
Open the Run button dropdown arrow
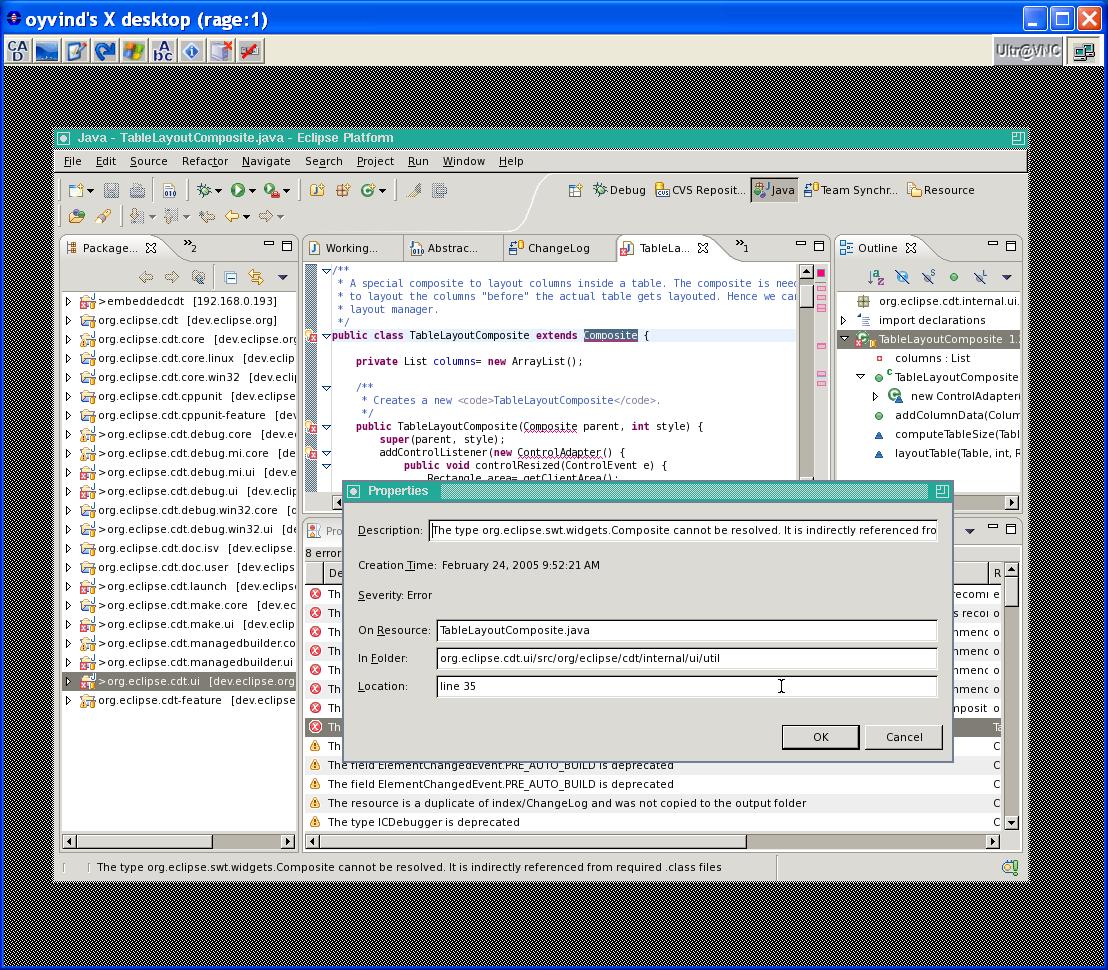(x=252, y=191)
